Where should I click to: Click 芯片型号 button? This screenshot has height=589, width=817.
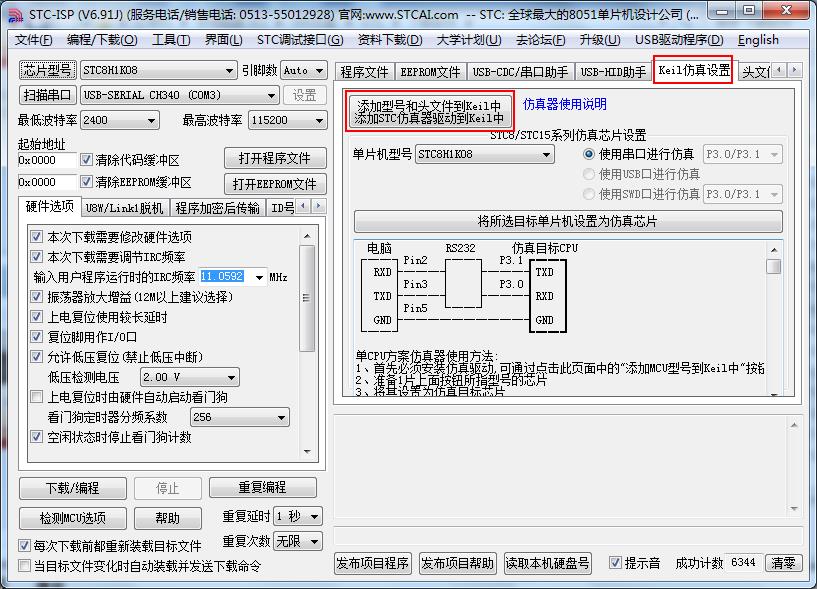tap(47, 70)
